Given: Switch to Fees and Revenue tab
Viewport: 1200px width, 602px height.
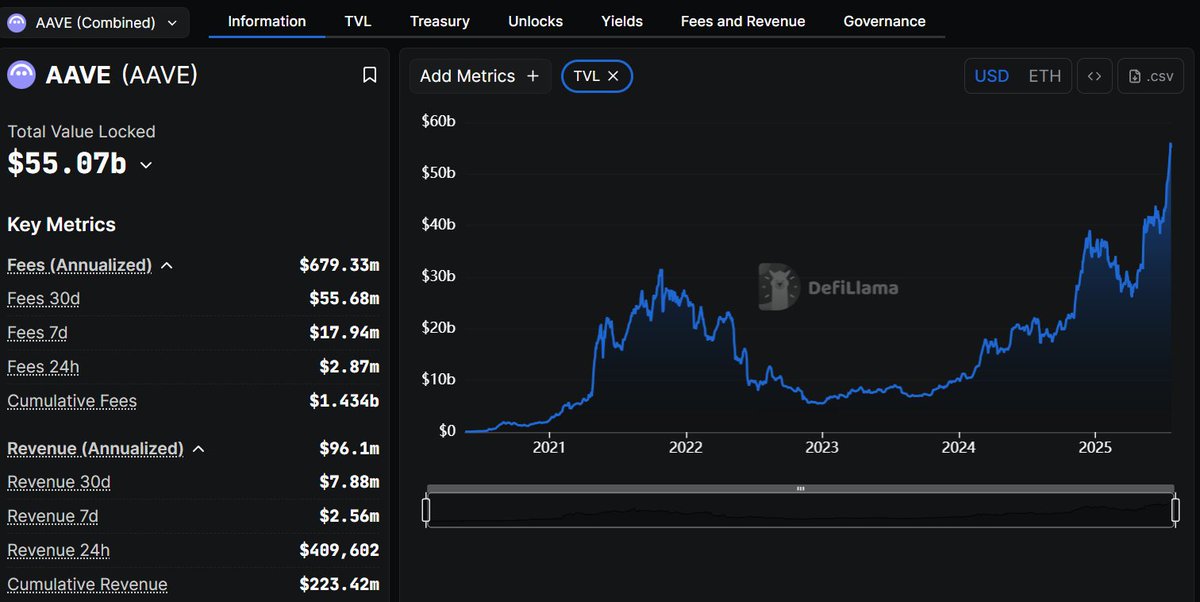Looking at the screenshot, I should click(x=743, y=21).
